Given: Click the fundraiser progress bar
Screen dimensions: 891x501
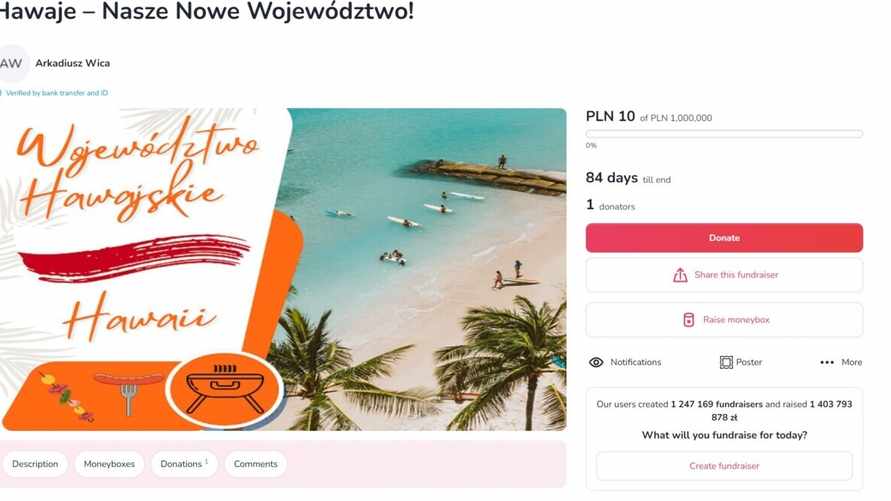Looking at the screenshot, I should tap(724, 134).
